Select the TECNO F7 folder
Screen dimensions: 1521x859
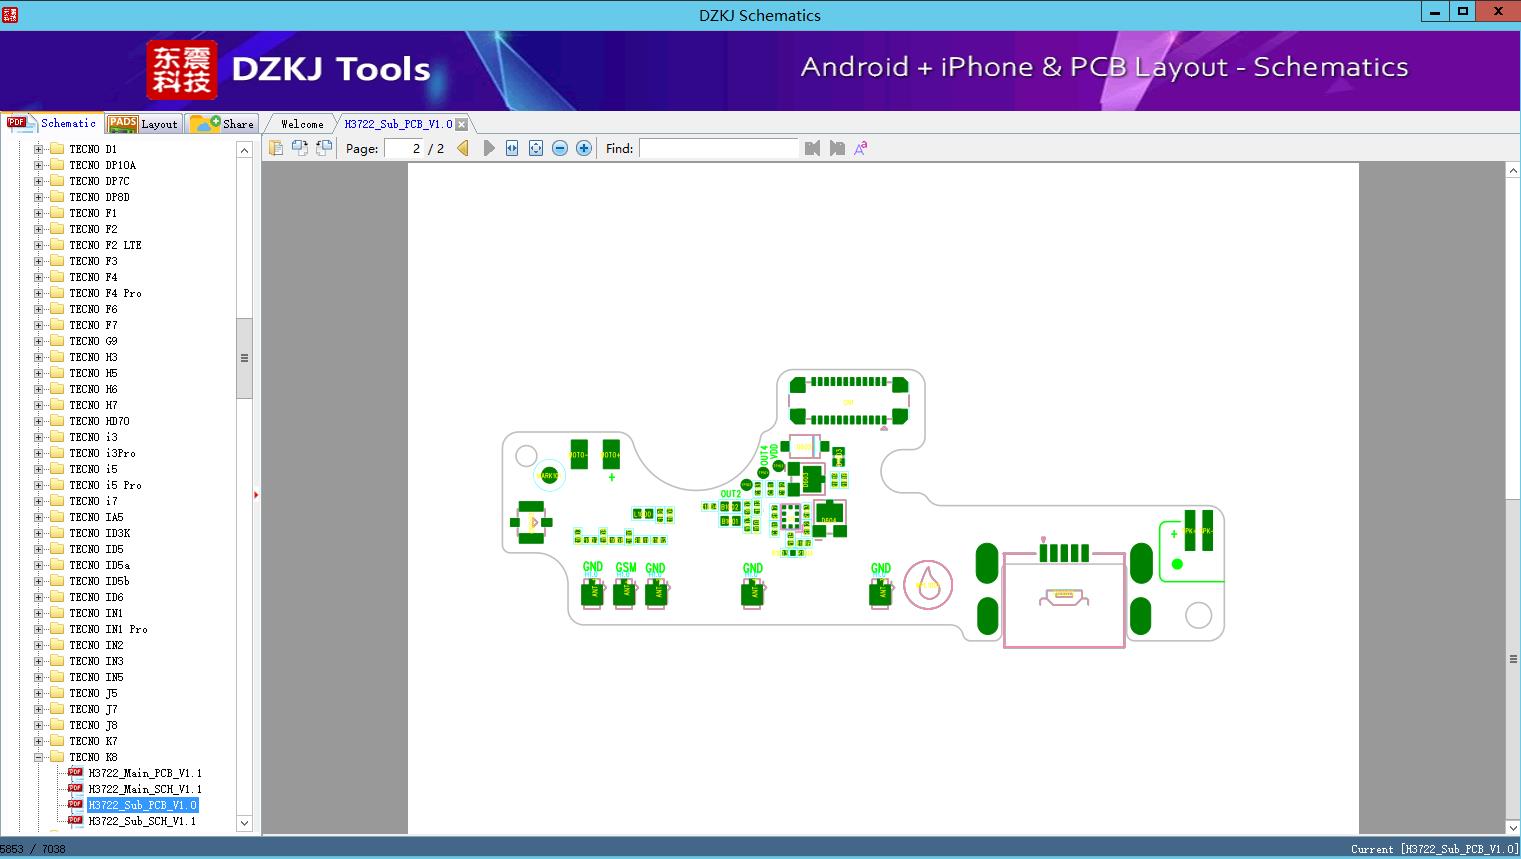(93, 325)
